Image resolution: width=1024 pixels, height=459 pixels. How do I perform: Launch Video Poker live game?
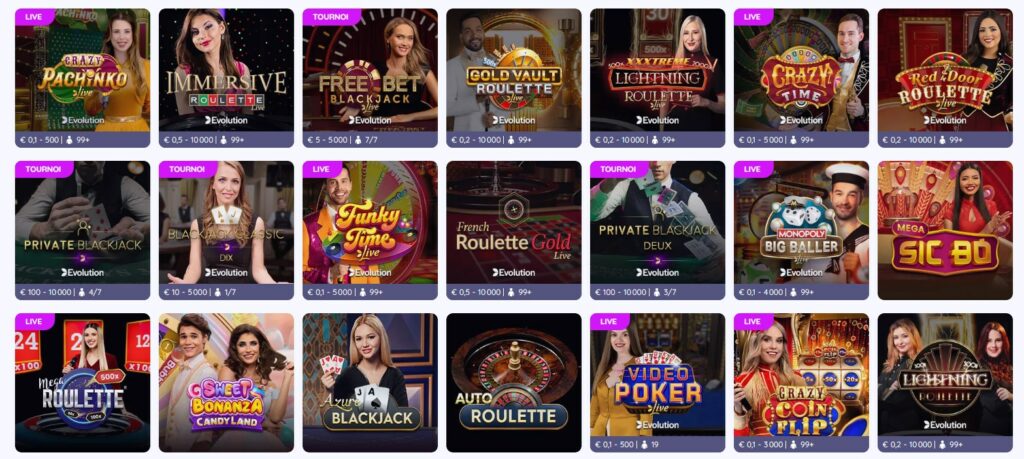657,383
